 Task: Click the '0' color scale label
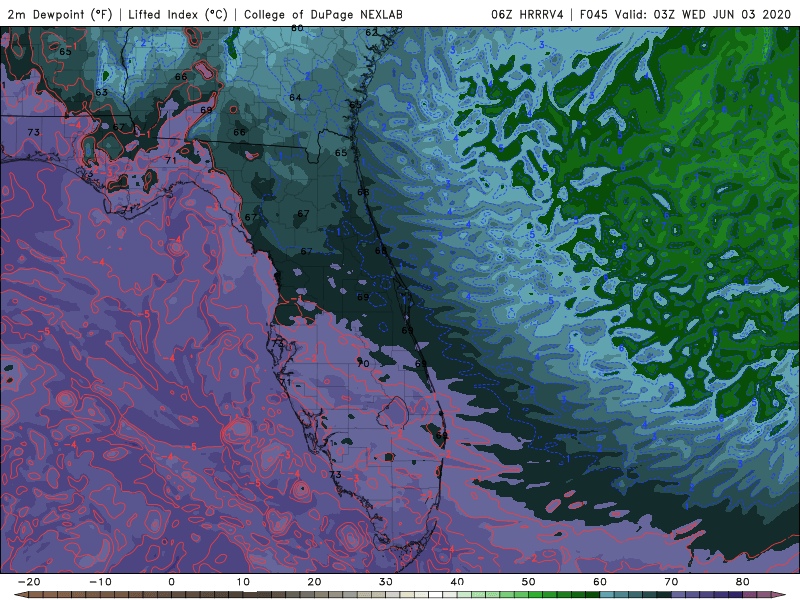tap(171, 582)
